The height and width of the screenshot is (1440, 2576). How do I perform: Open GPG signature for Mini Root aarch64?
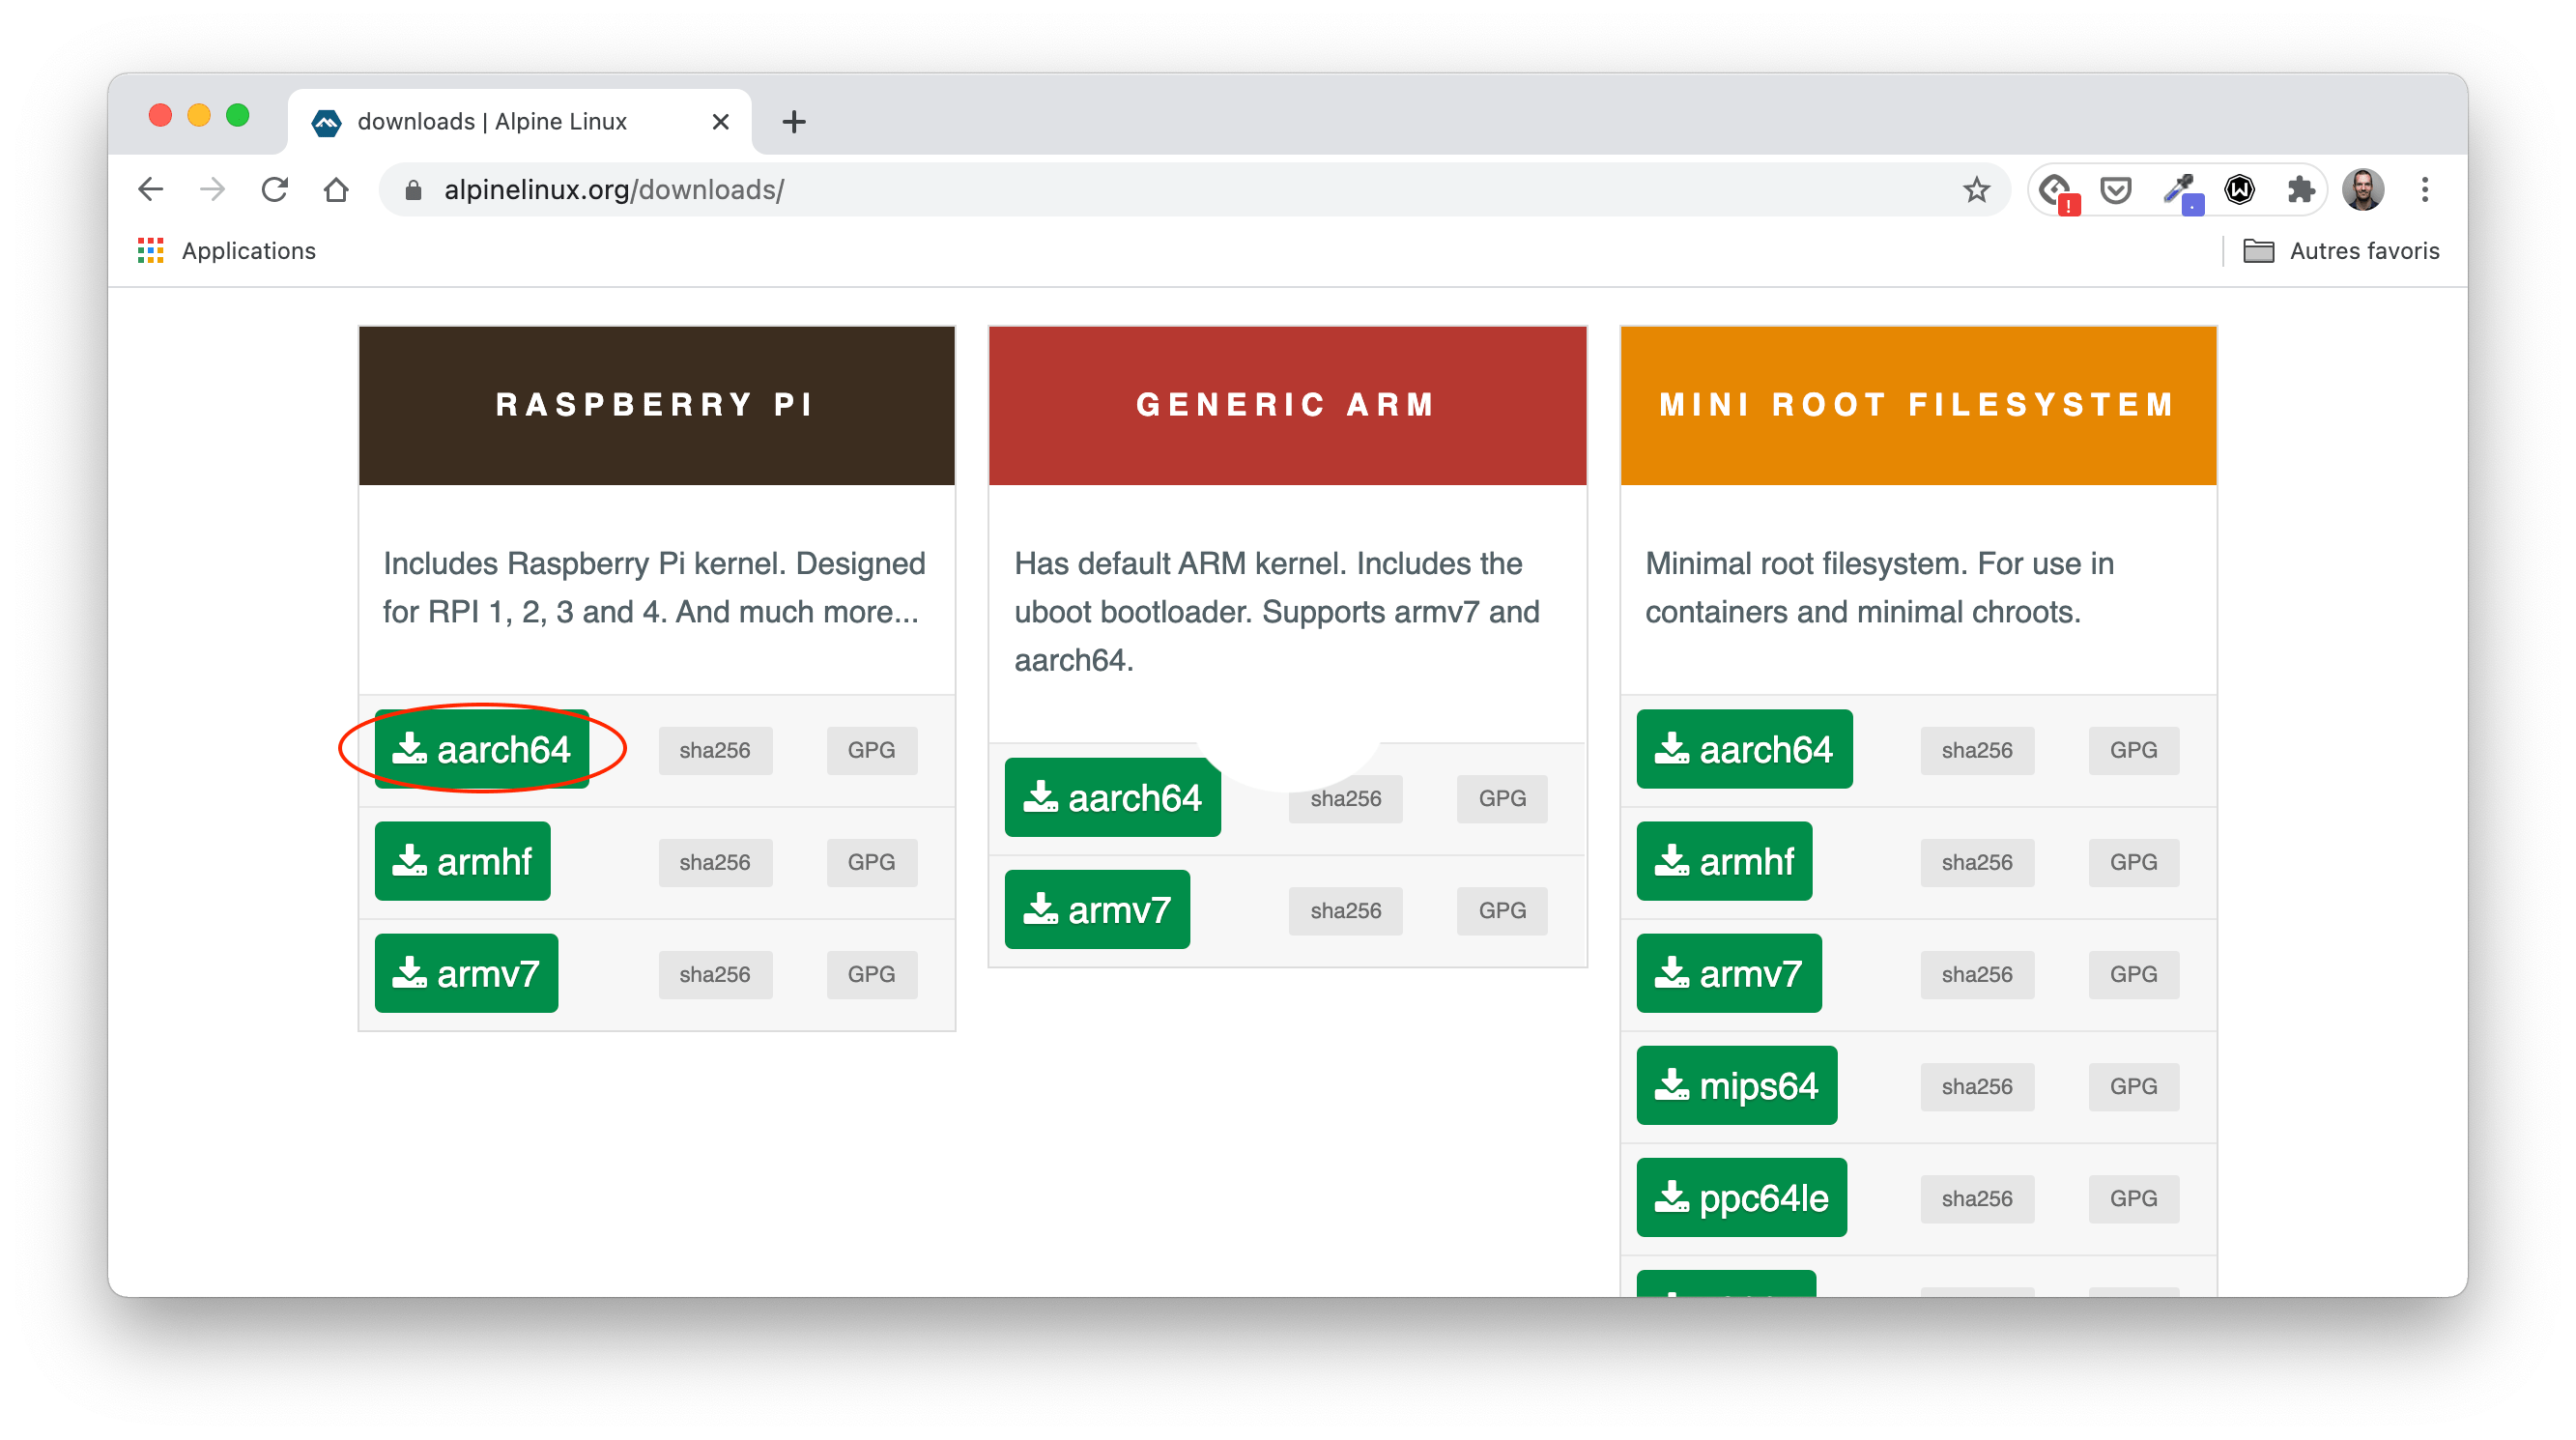point(2133,750)
